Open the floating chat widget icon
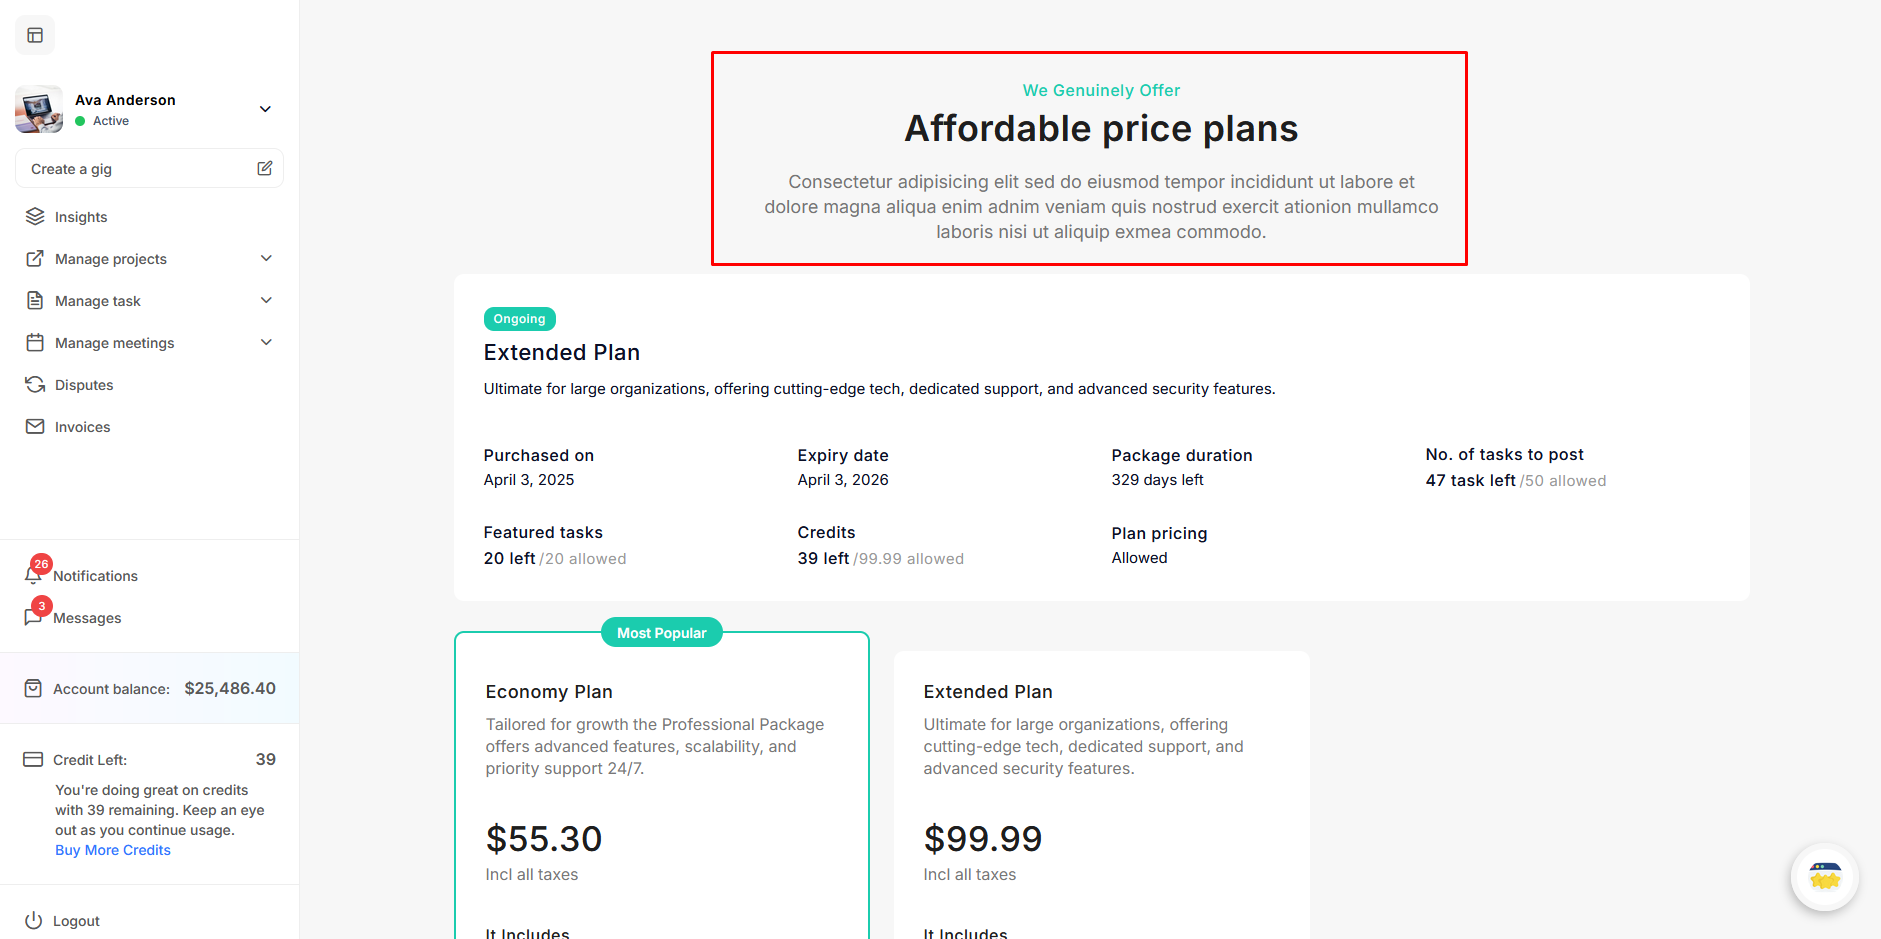 [x=1824, y=877]
